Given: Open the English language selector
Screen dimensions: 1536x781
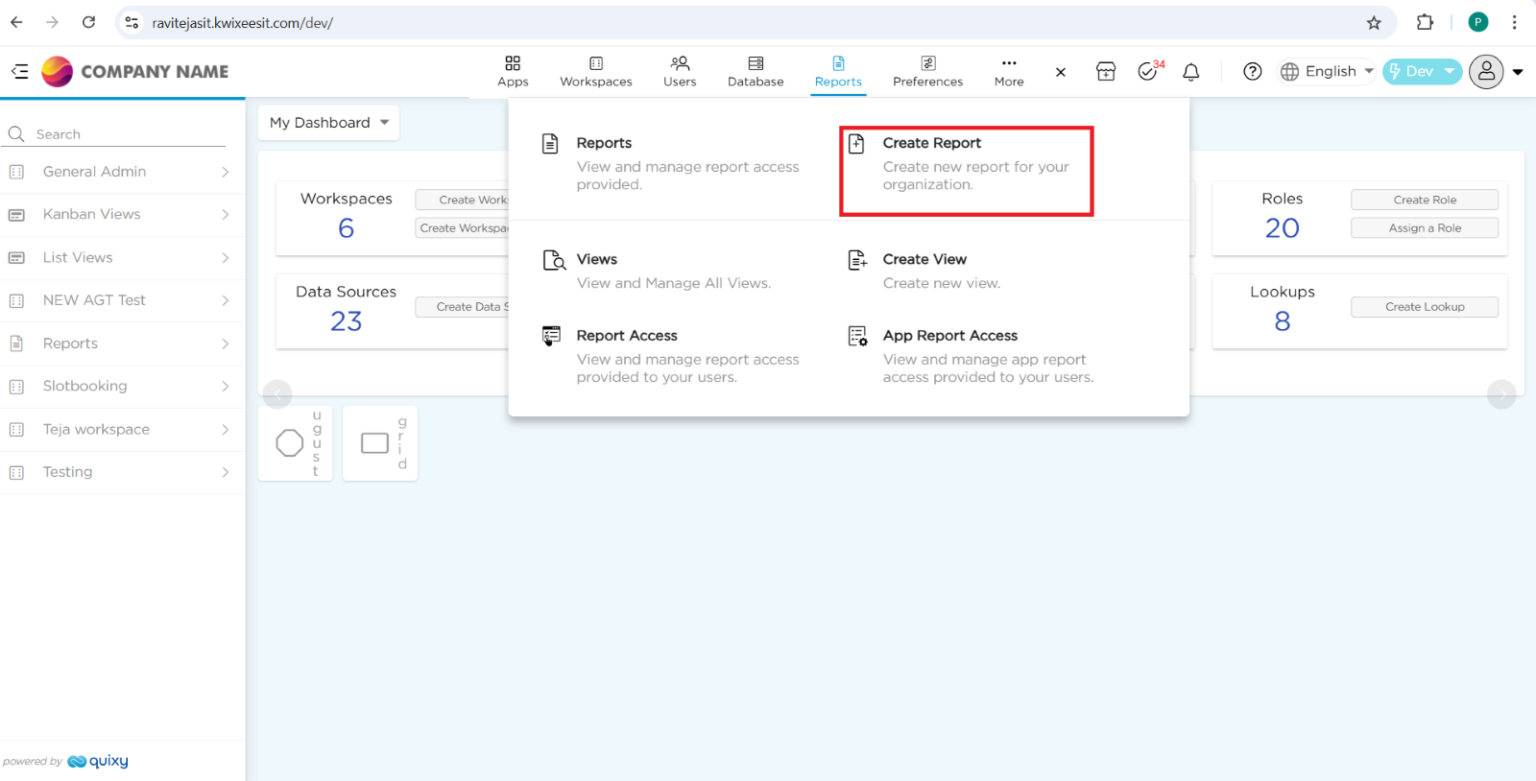Looking at the screenshot, I should (1326, 71).
